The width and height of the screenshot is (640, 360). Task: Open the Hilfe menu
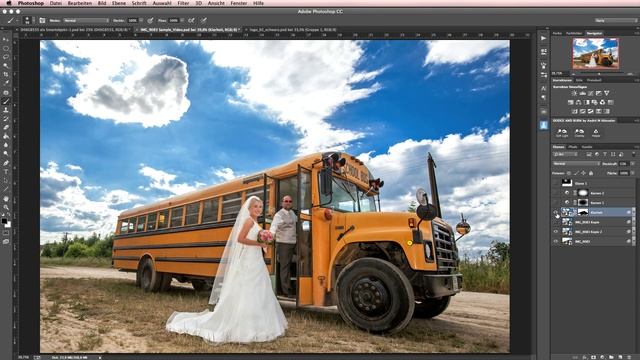258,3
